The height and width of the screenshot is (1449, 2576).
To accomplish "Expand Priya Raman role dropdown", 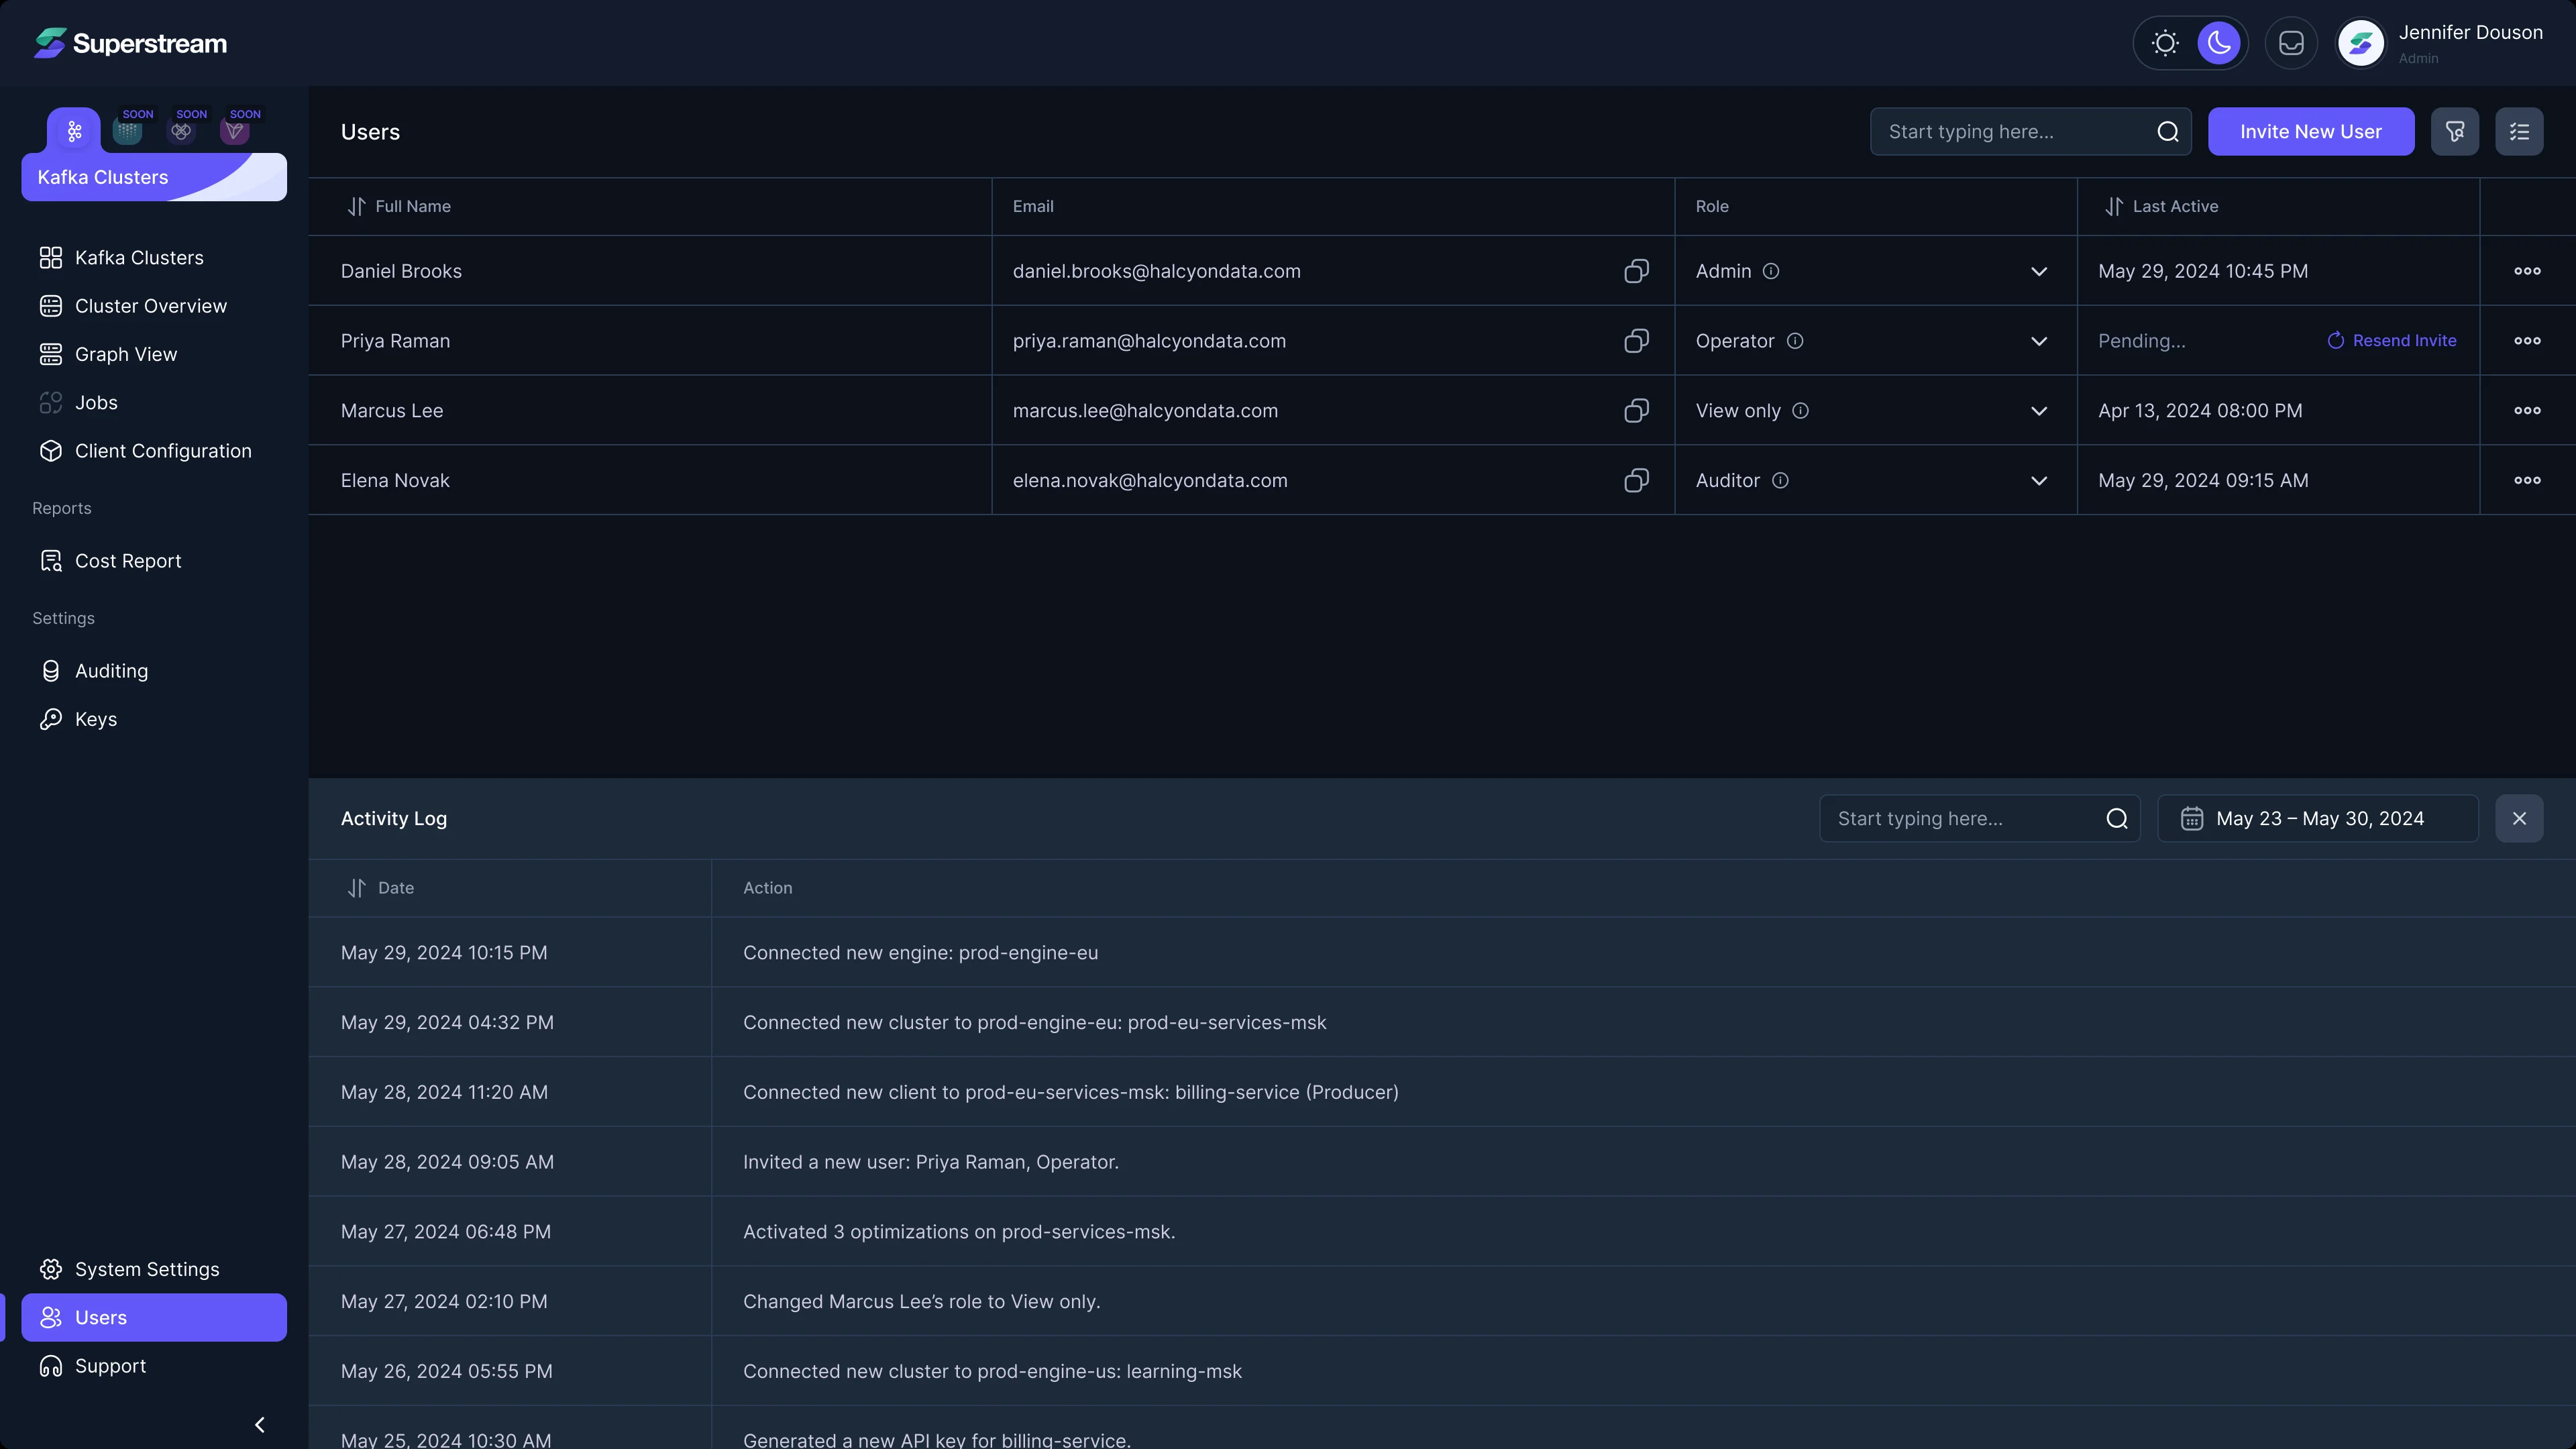I will pyautogui.click(x=2039, y=341).
